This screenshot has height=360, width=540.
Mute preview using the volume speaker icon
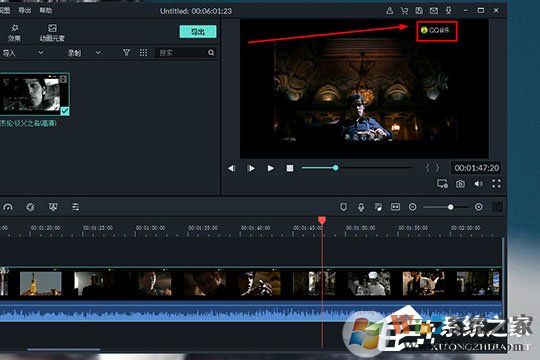click(x=478, y=184)
